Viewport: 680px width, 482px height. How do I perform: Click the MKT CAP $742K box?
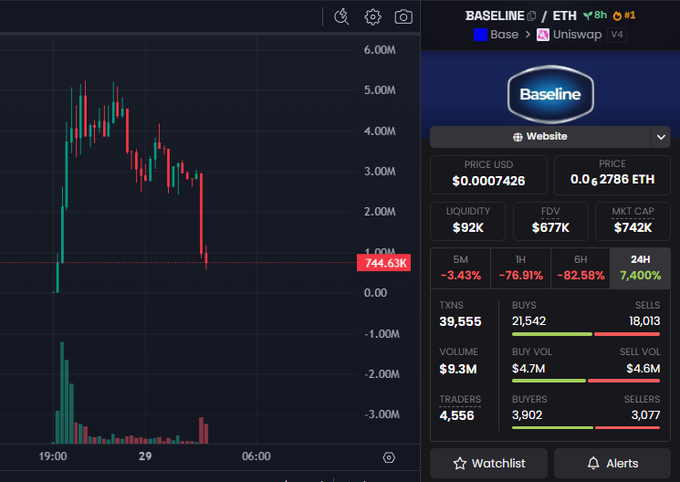click(x=633, y=221)
